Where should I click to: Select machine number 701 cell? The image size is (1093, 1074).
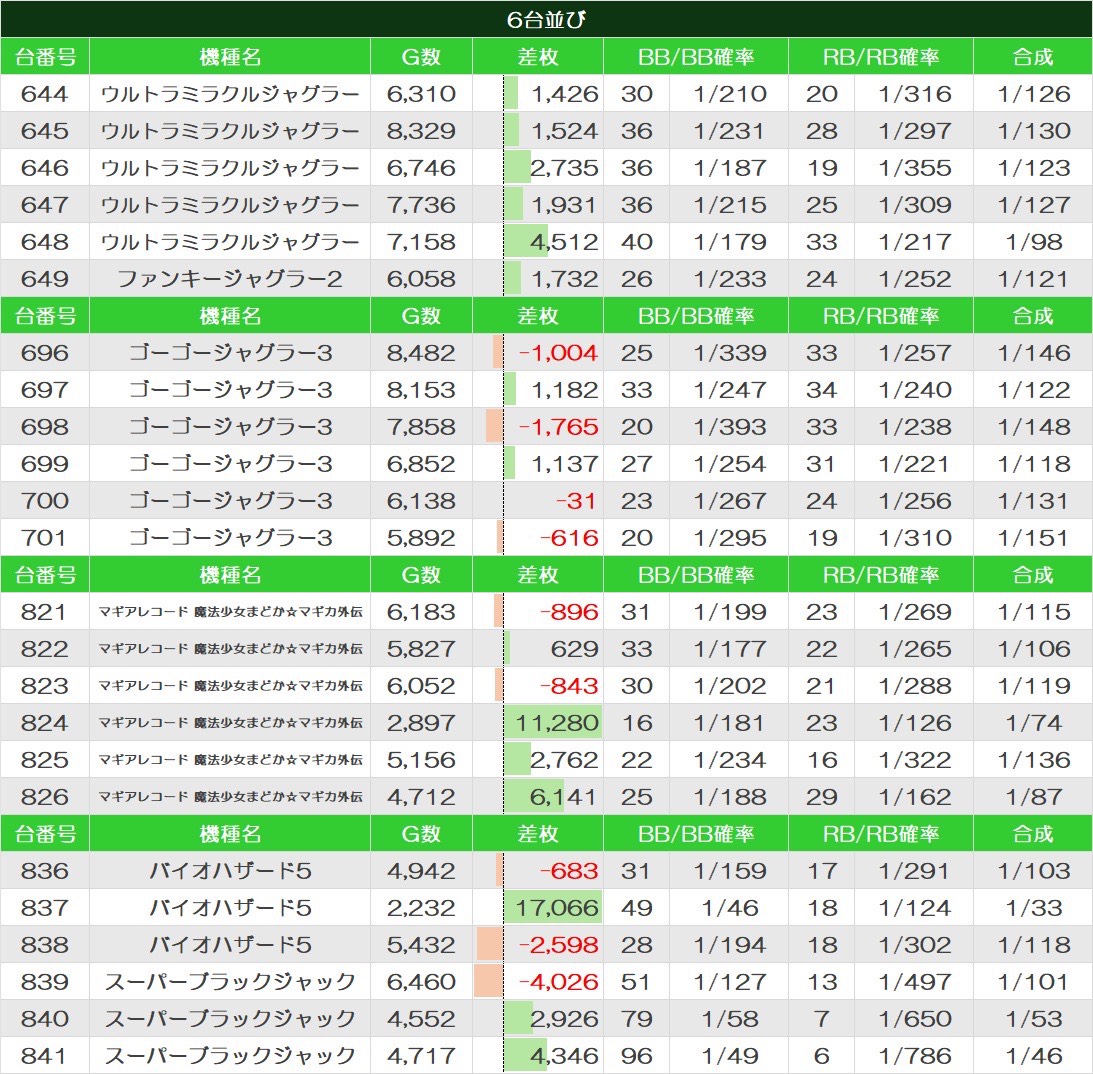click(x=45, y=537)
